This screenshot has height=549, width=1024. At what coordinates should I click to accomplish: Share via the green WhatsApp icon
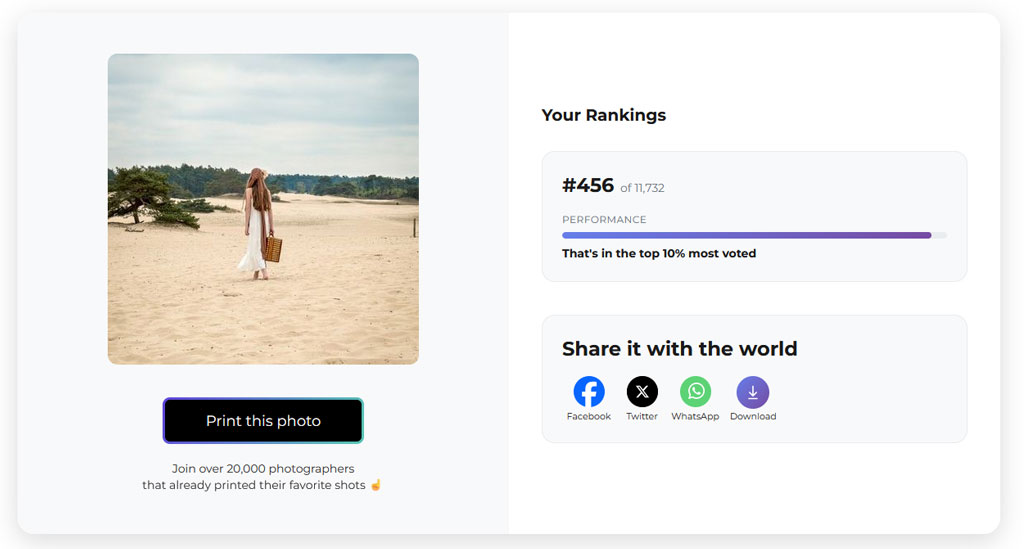pos(696,391)
